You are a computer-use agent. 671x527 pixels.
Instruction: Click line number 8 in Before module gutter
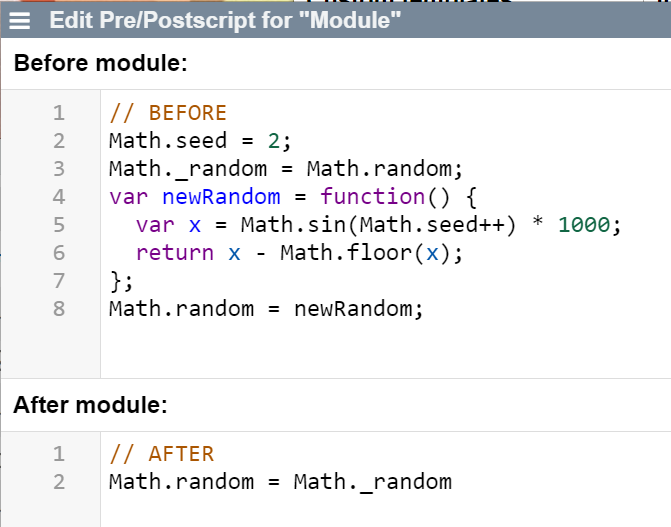59,308
